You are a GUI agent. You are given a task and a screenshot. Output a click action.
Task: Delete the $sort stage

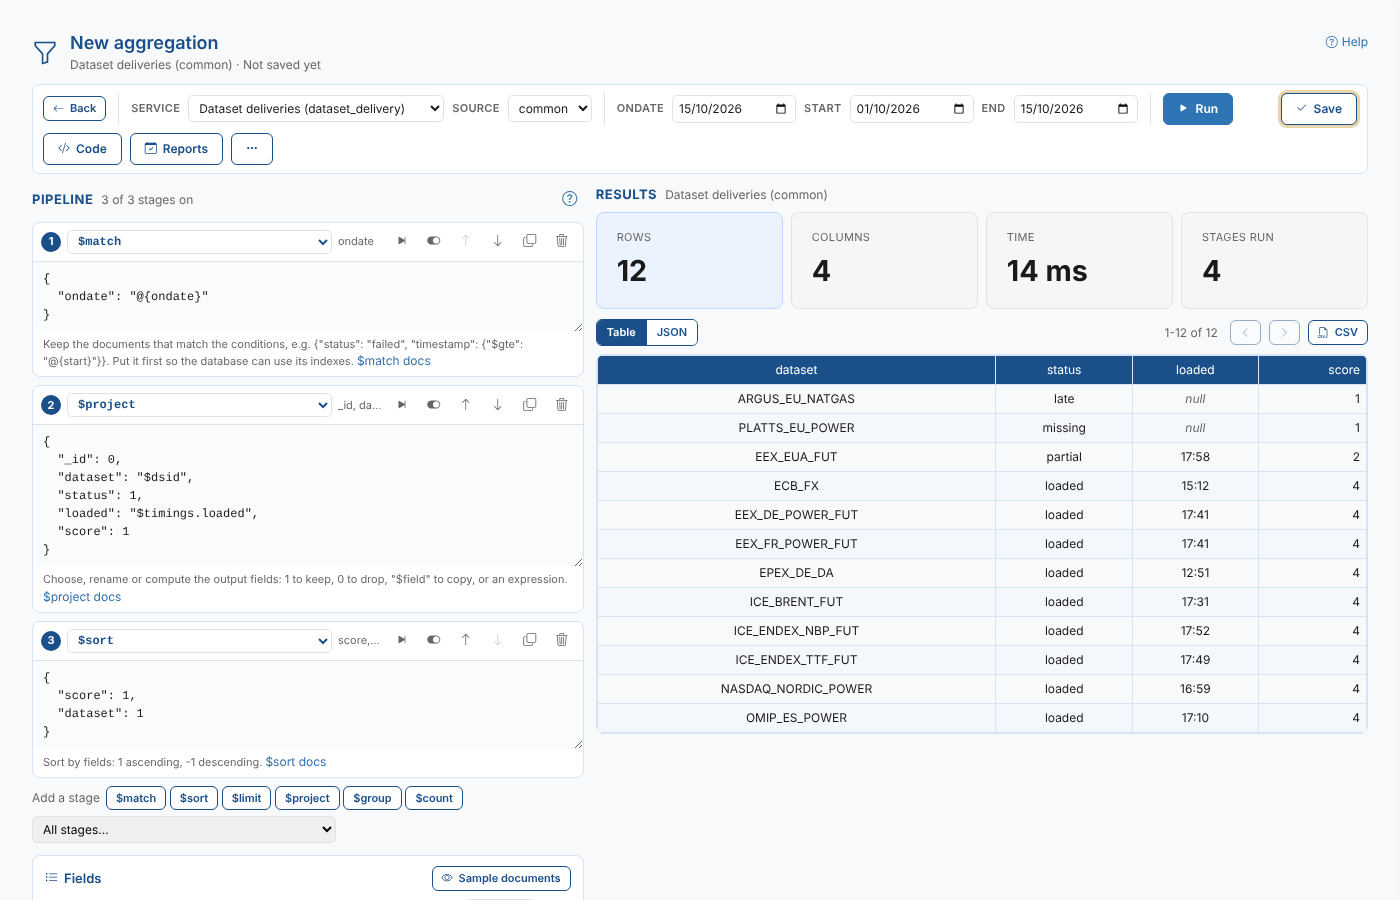(x=562, y=640)
